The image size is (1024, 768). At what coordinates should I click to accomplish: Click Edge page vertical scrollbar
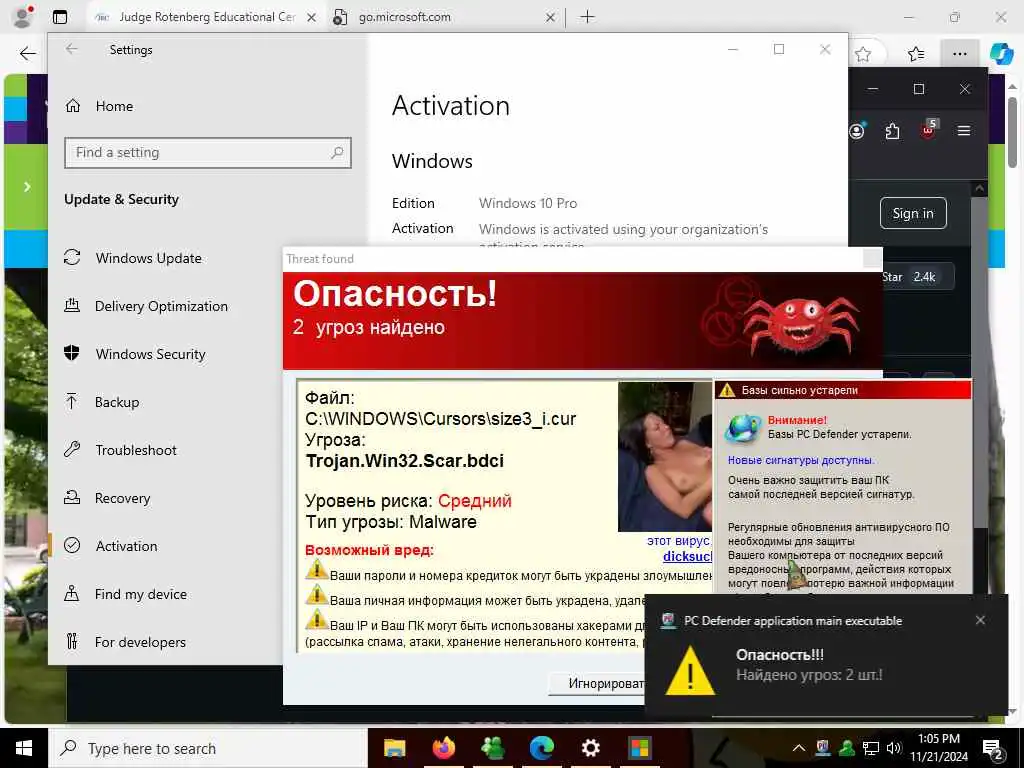tap(1012, 133)
